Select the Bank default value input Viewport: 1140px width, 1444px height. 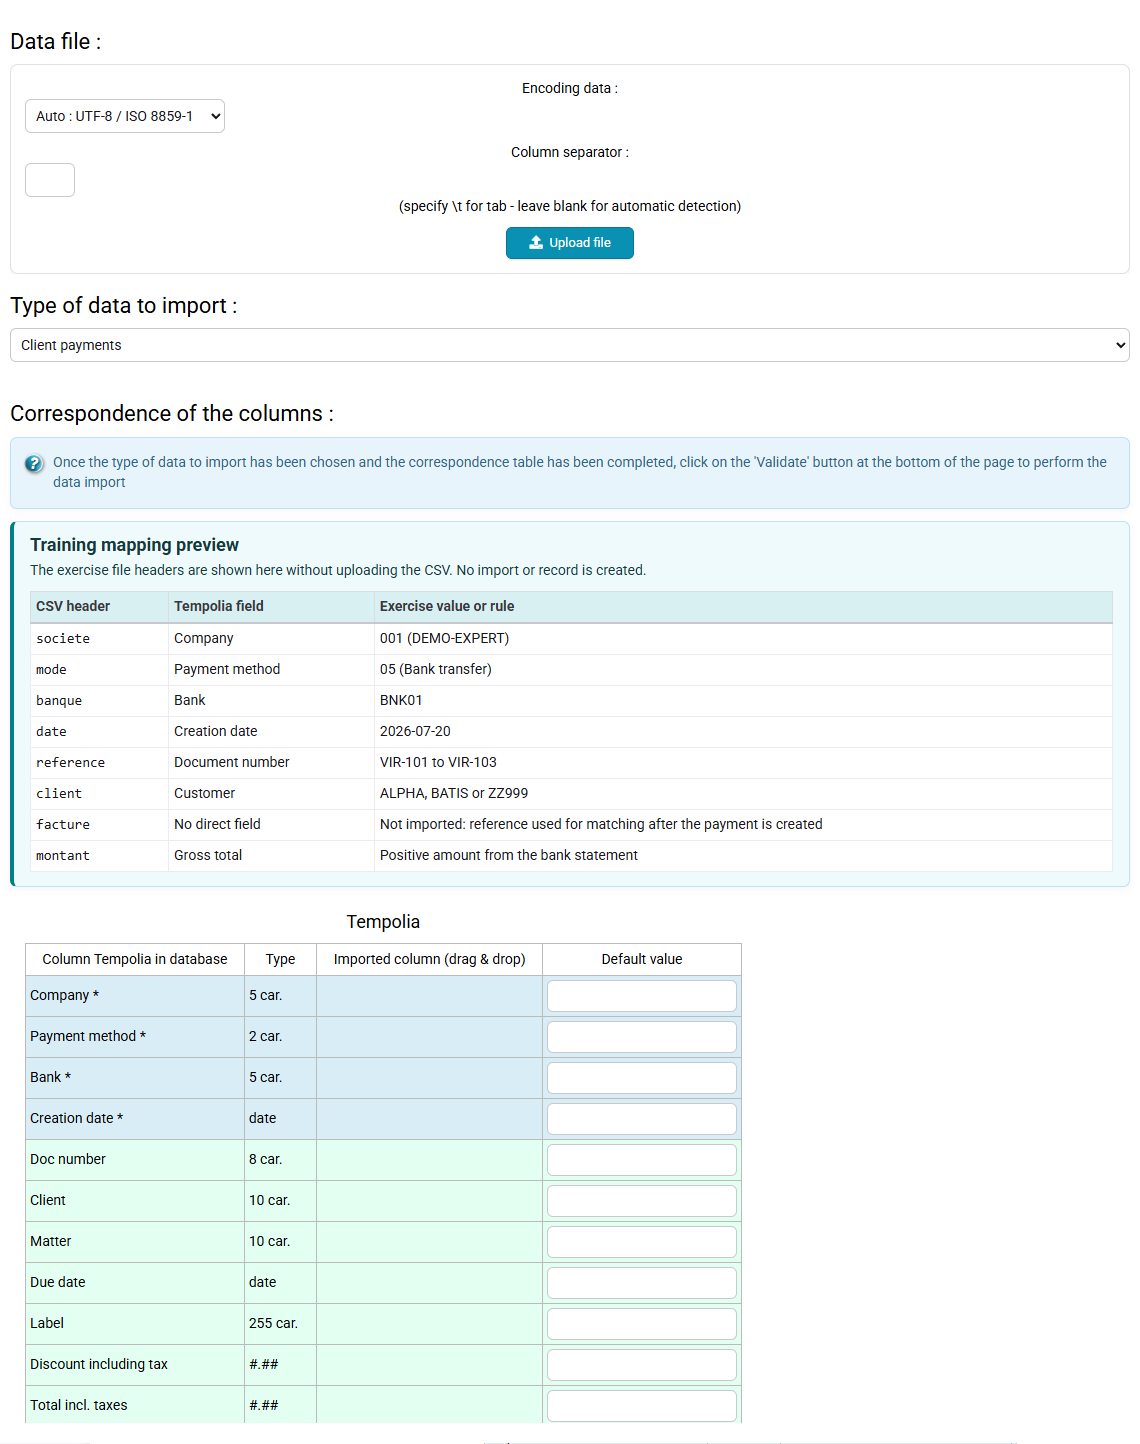[642, 1078]
